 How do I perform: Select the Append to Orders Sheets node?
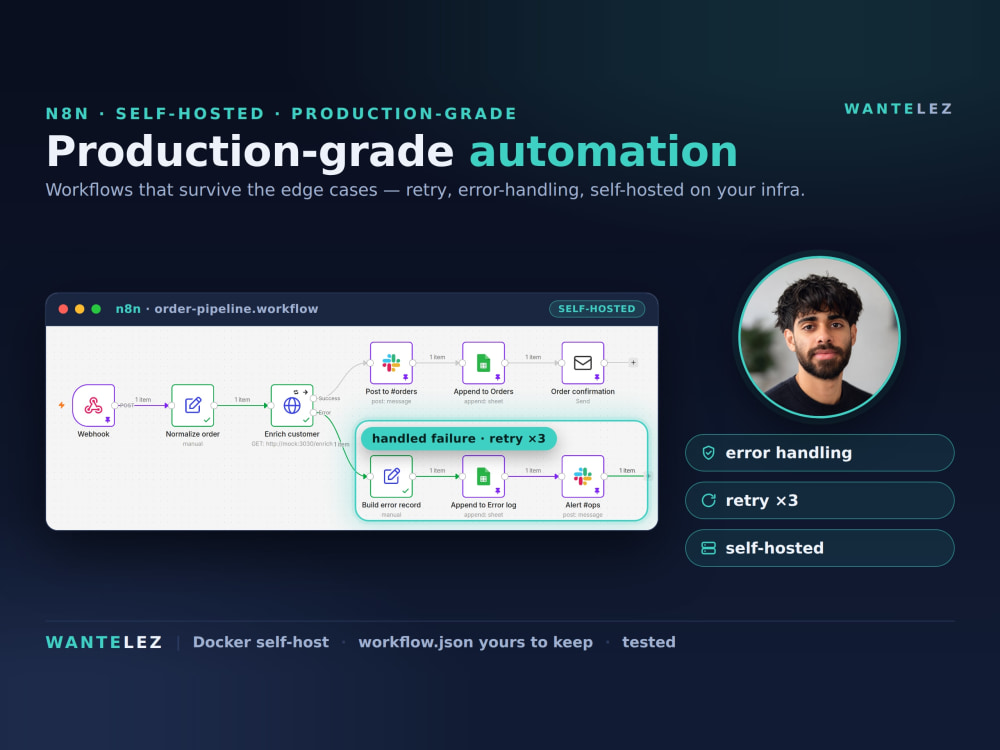pos(483,363)
